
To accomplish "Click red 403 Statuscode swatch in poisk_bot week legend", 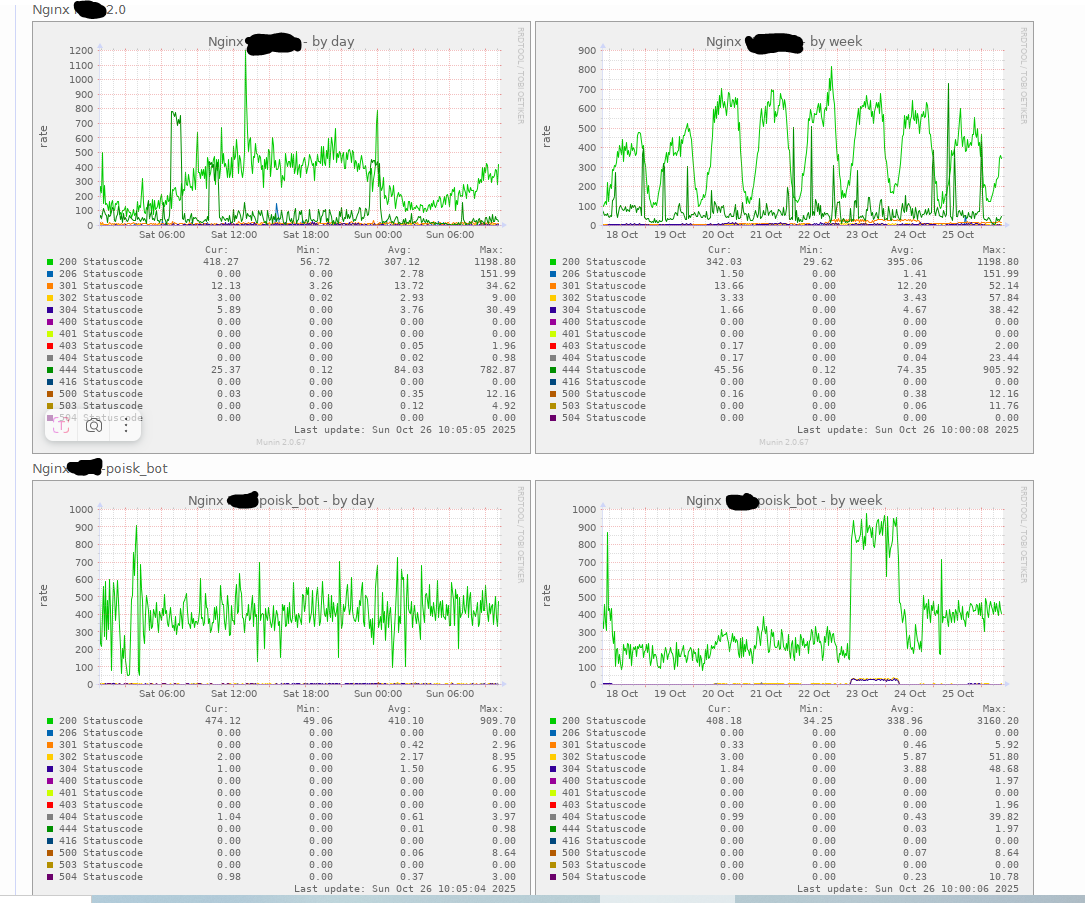I will pos(553,805).
